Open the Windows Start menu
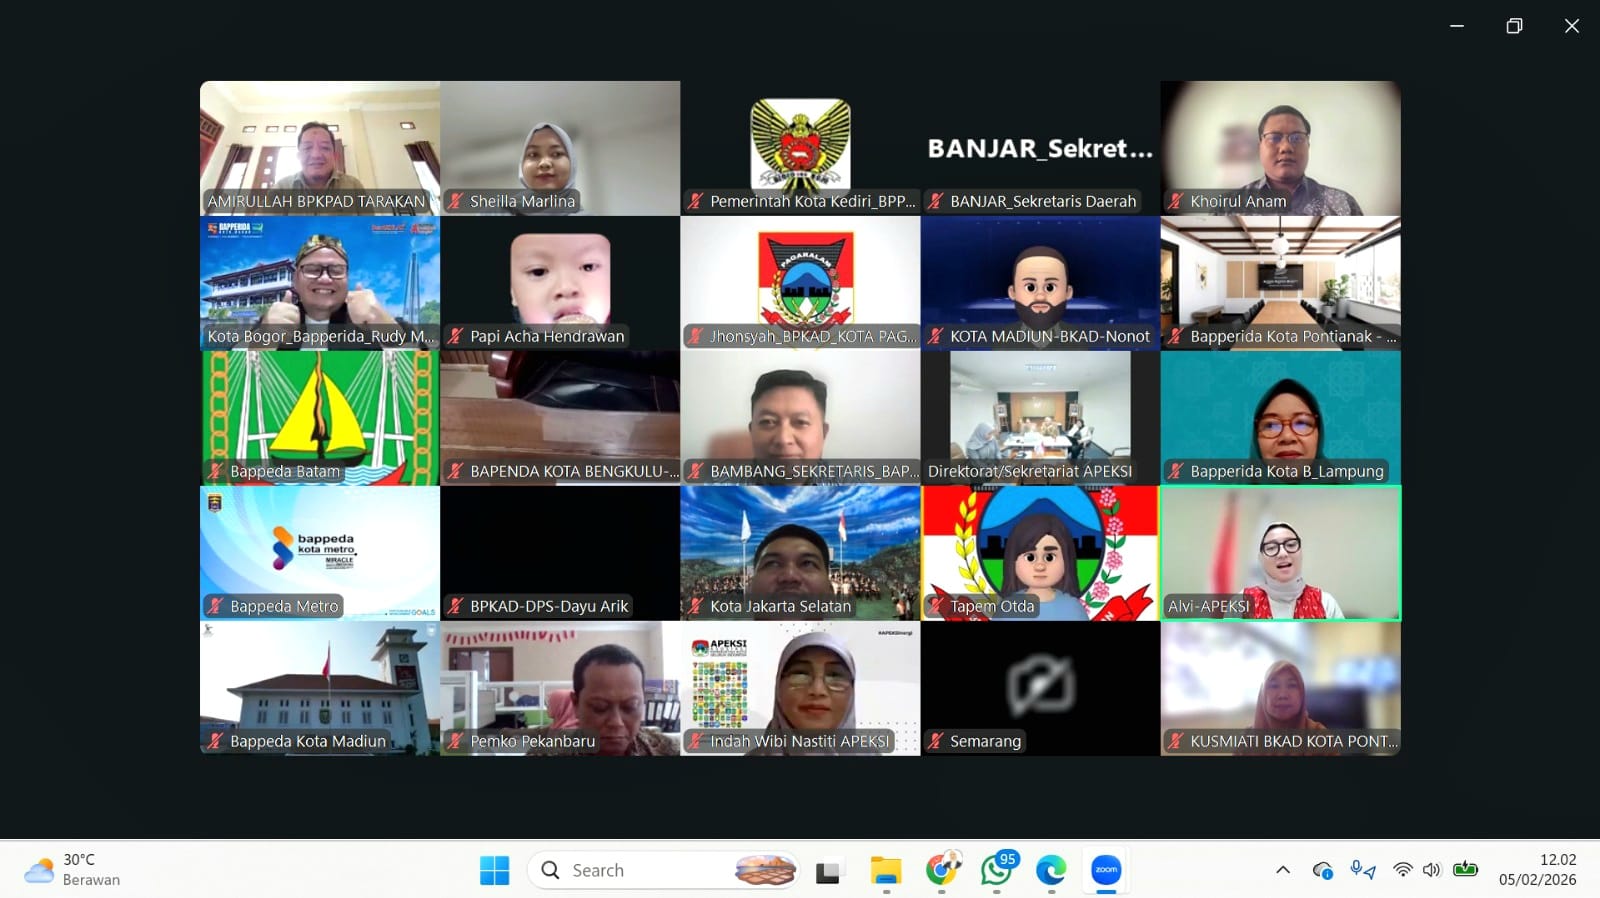This screenshot has width=1600, height=898. point(494,870)
